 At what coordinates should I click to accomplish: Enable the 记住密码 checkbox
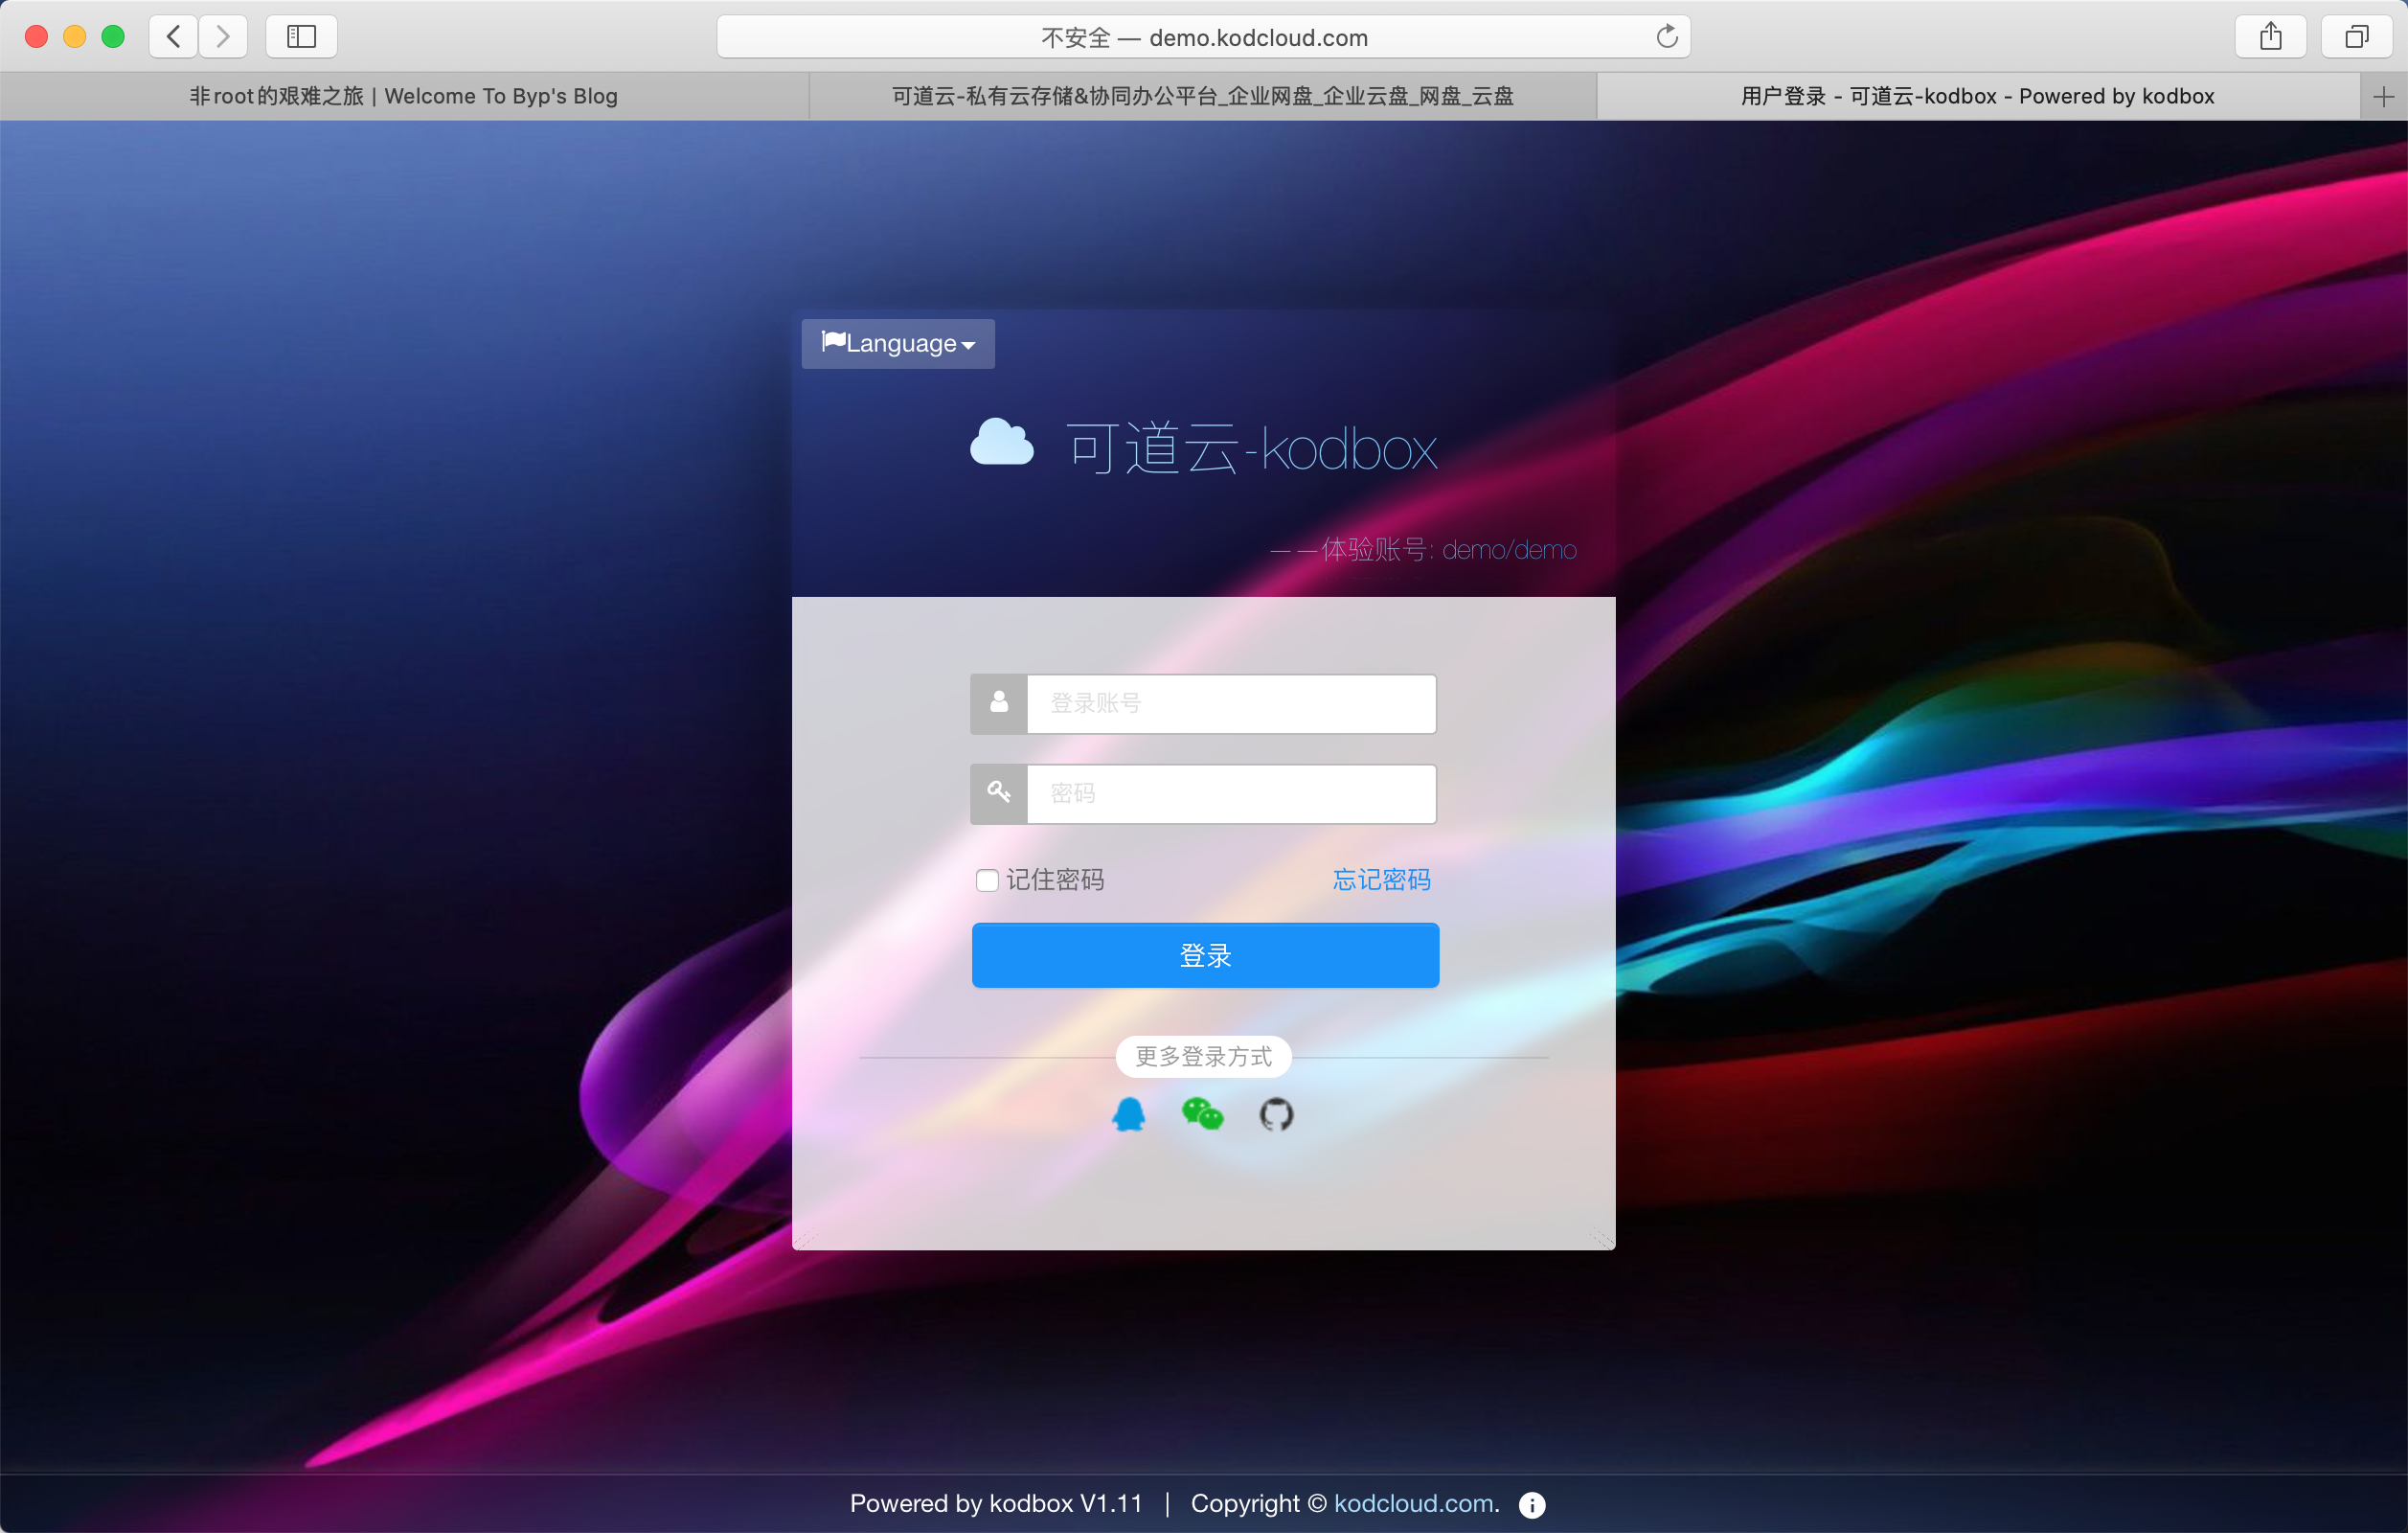[x=987, y=880]
